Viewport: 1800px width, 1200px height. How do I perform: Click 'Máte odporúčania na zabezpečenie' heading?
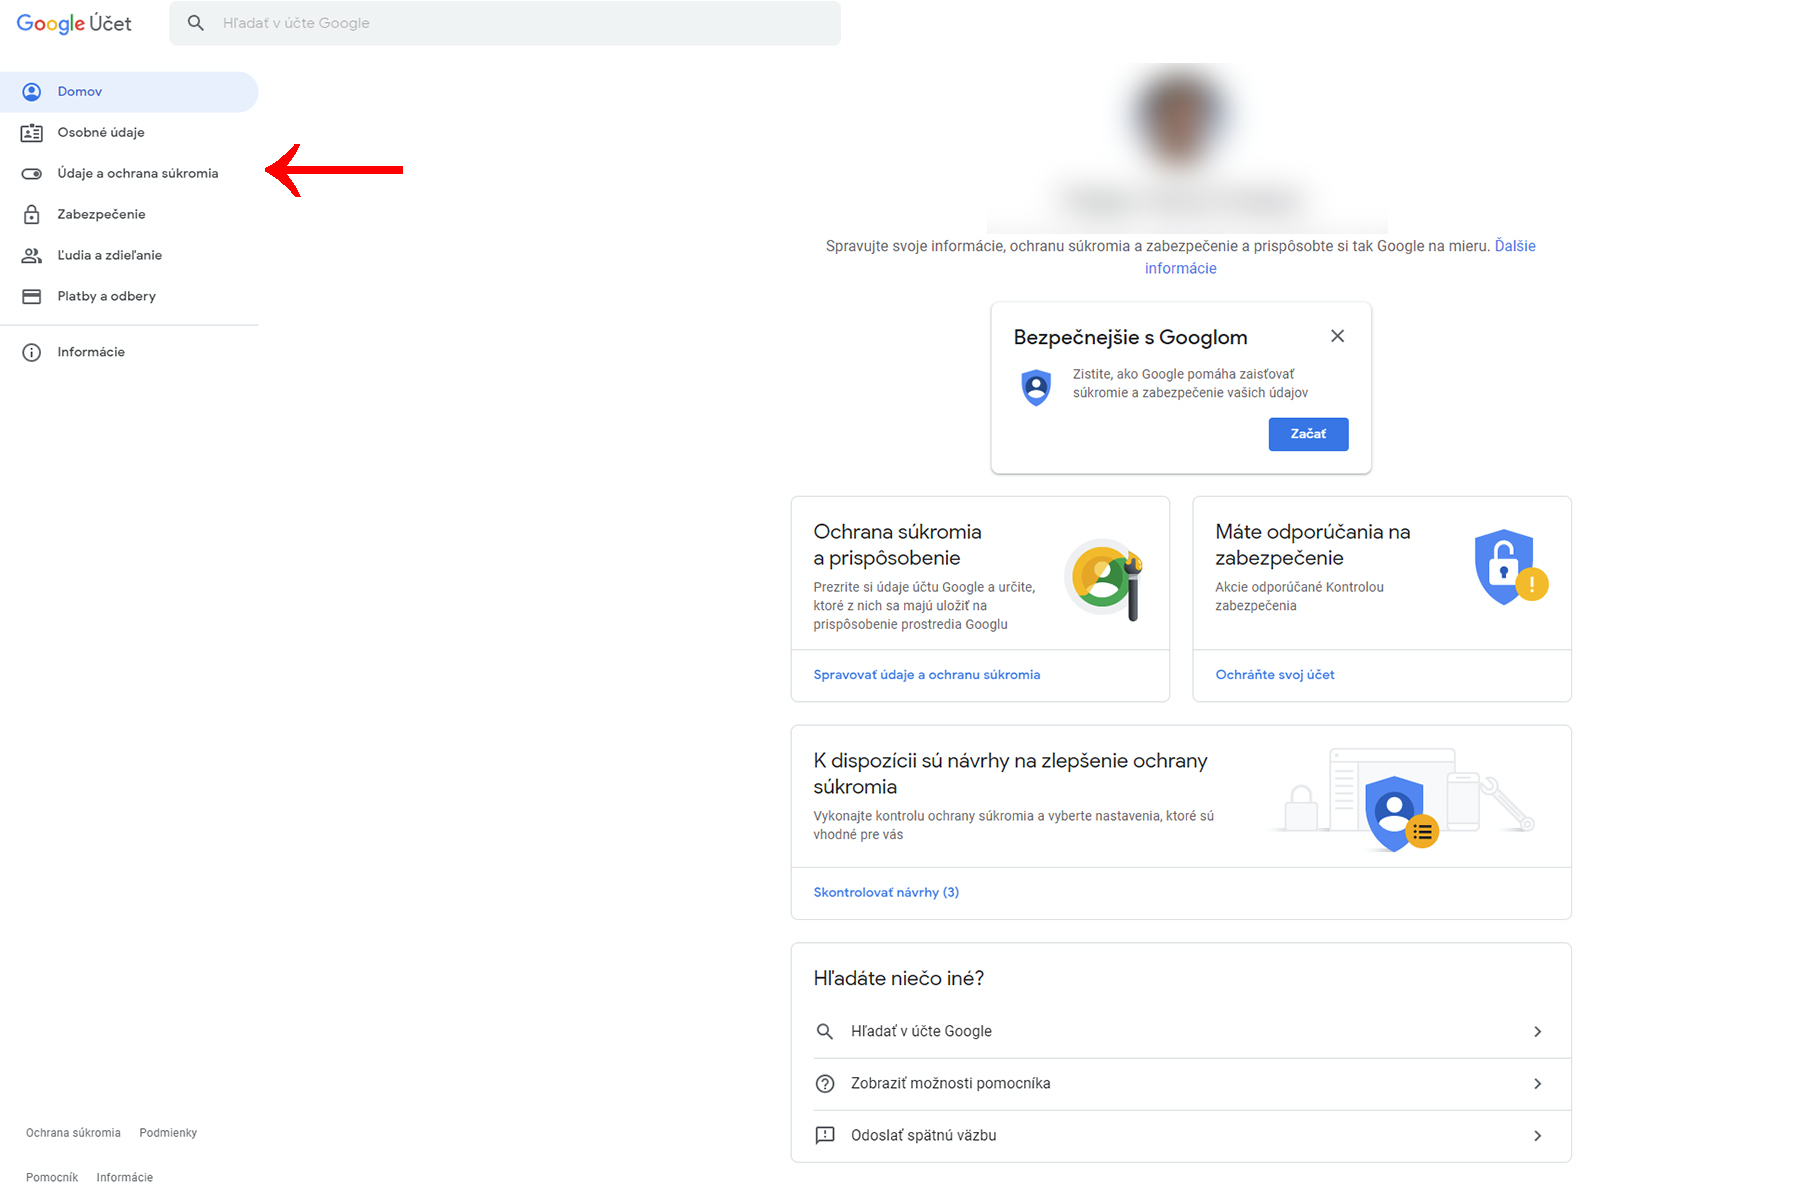[1313, 545]
